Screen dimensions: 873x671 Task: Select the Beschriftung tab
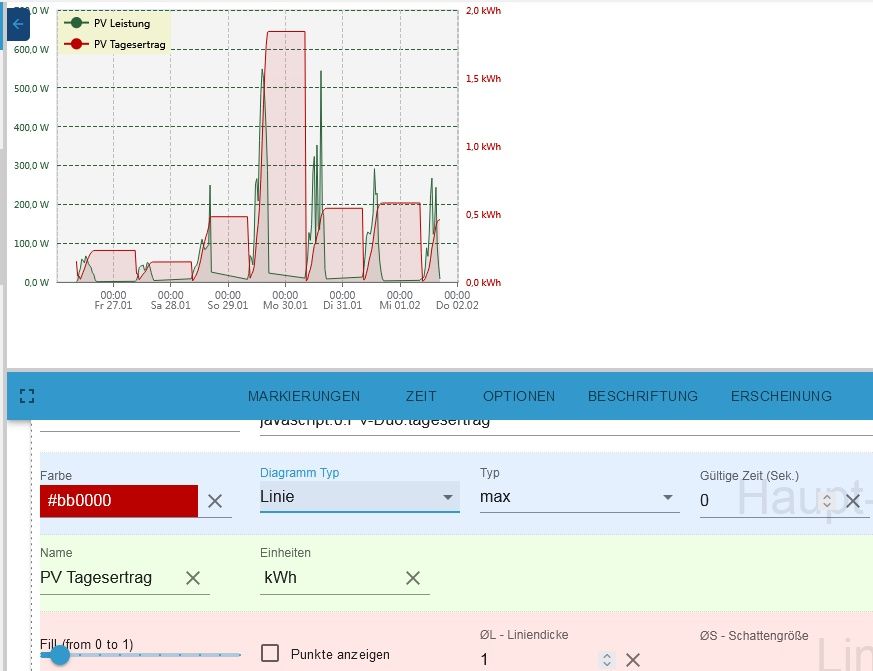[x=643, y=396]
